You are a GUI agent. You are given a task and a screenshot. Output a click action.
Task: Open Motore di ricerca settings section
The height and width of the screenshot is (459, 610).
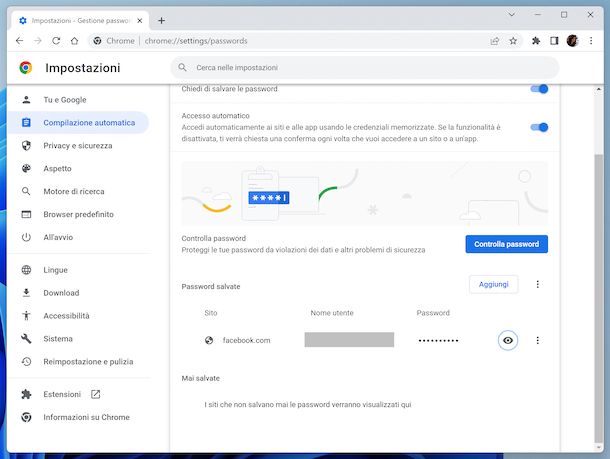(x=73, y=191)
